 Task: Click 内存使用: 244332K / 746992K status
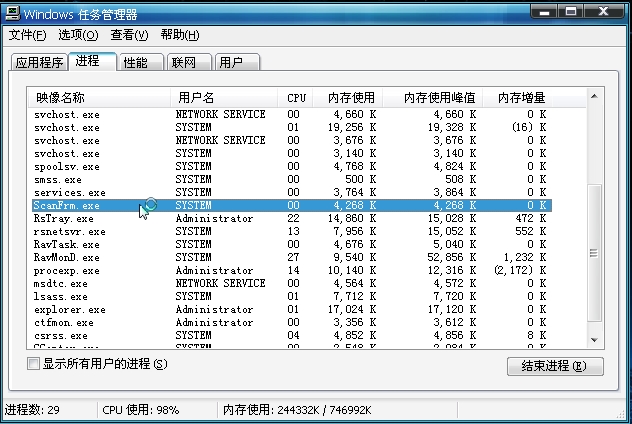[297, 410]
